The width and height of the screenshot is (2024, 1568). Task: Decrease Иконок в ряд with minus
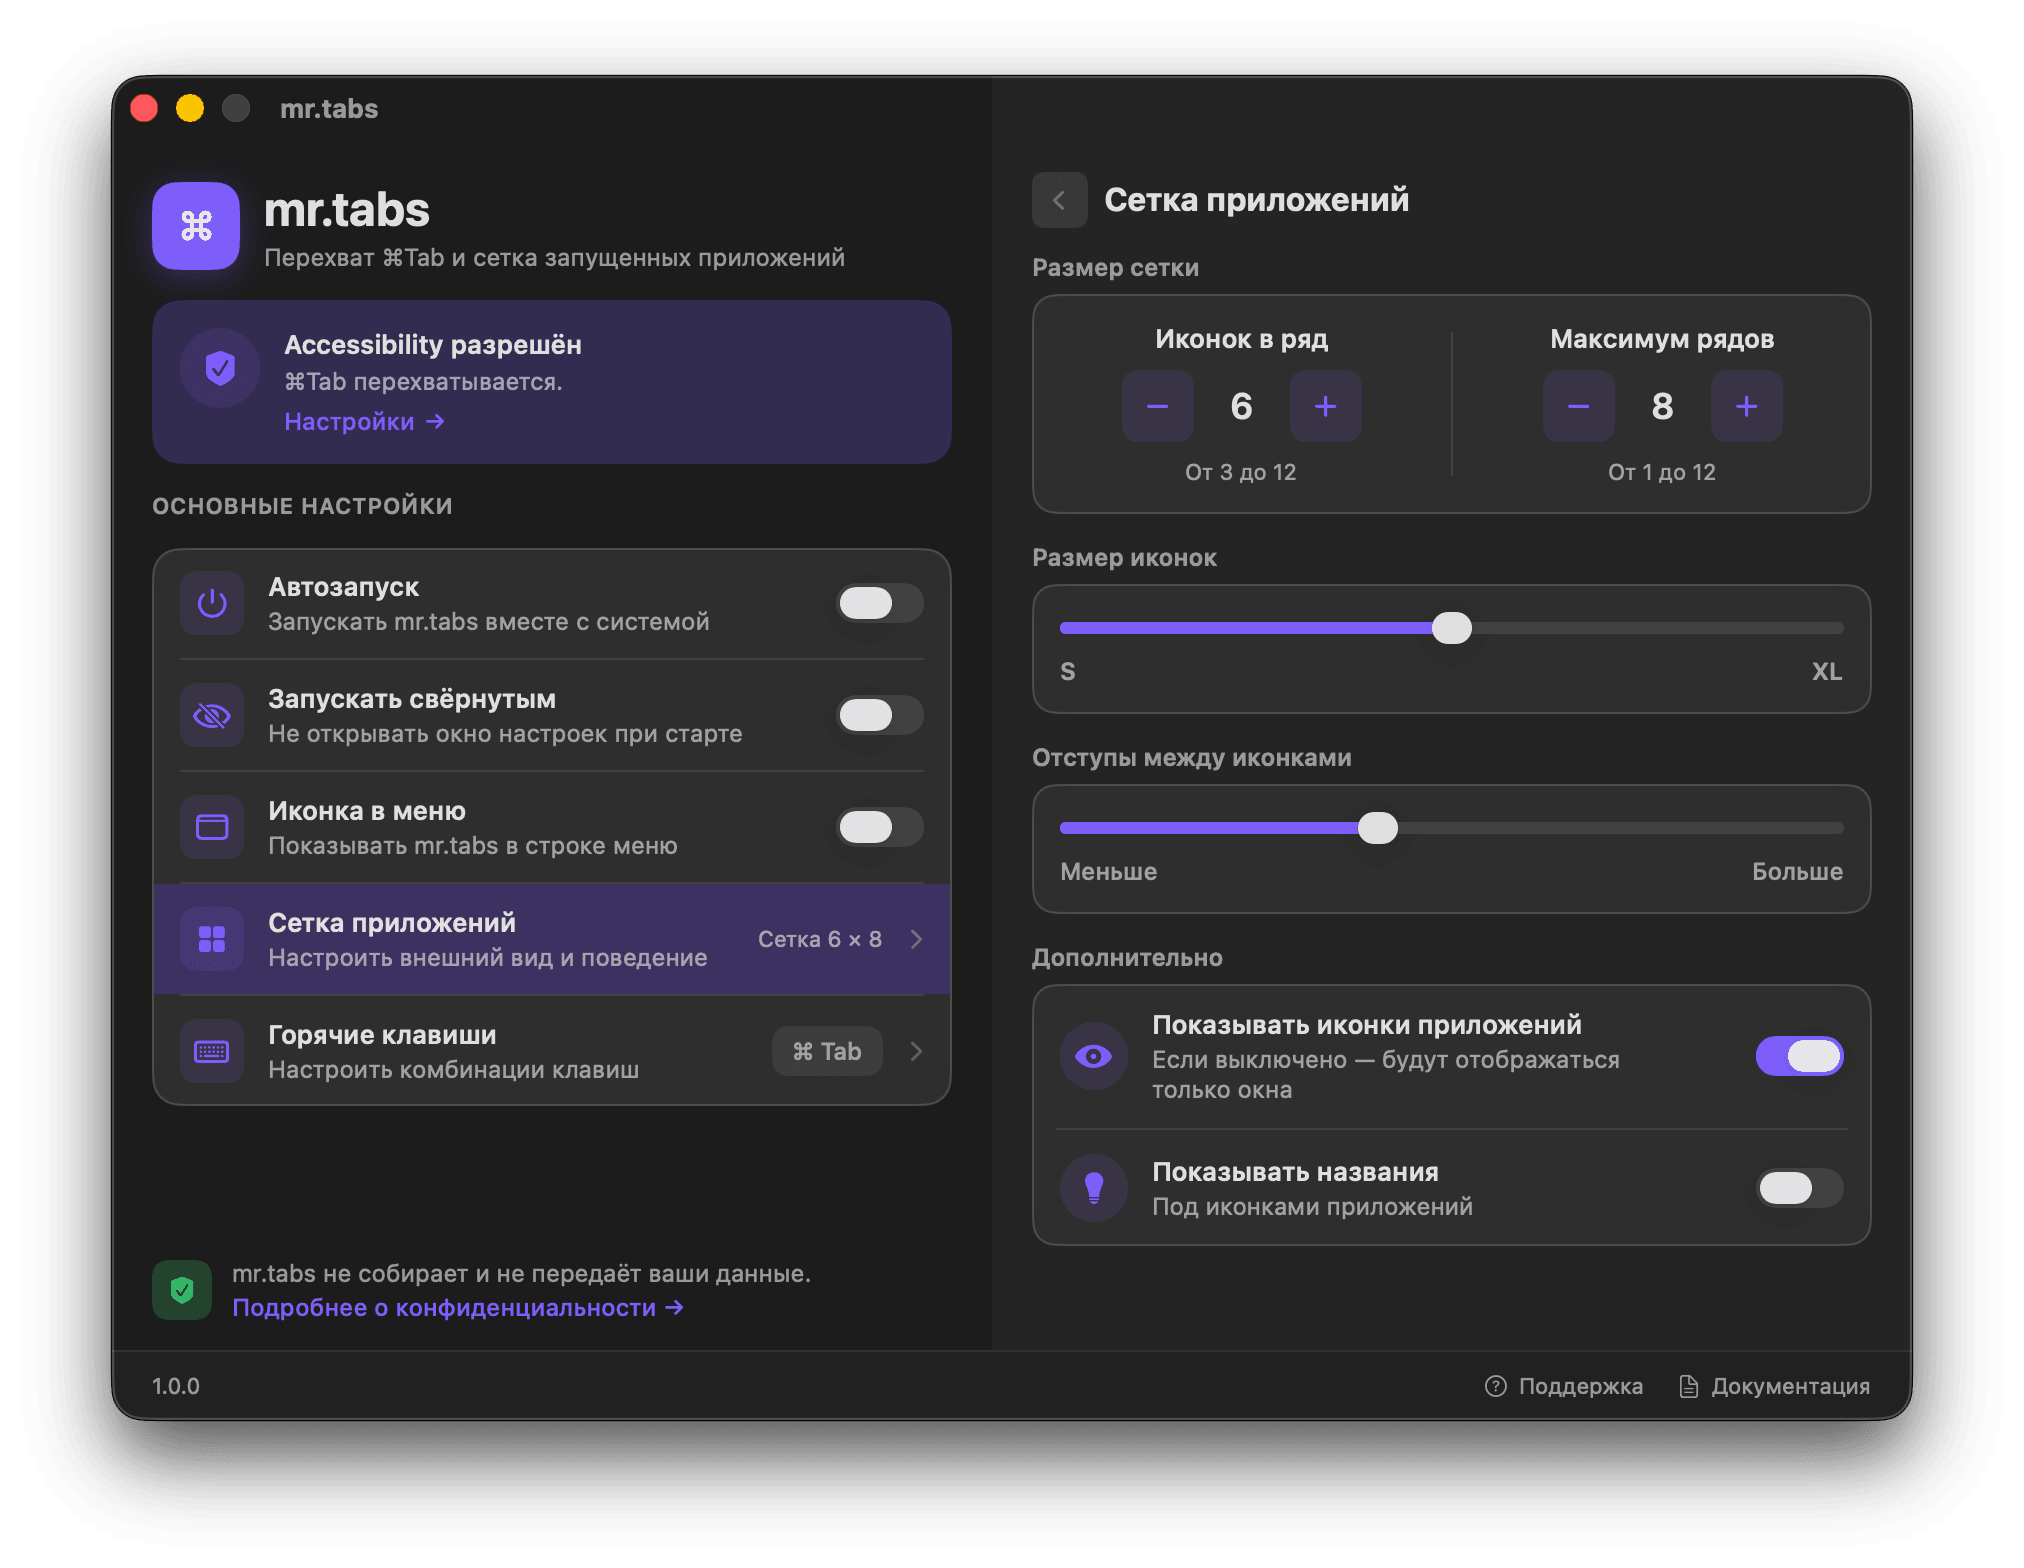pos(1158,406)
